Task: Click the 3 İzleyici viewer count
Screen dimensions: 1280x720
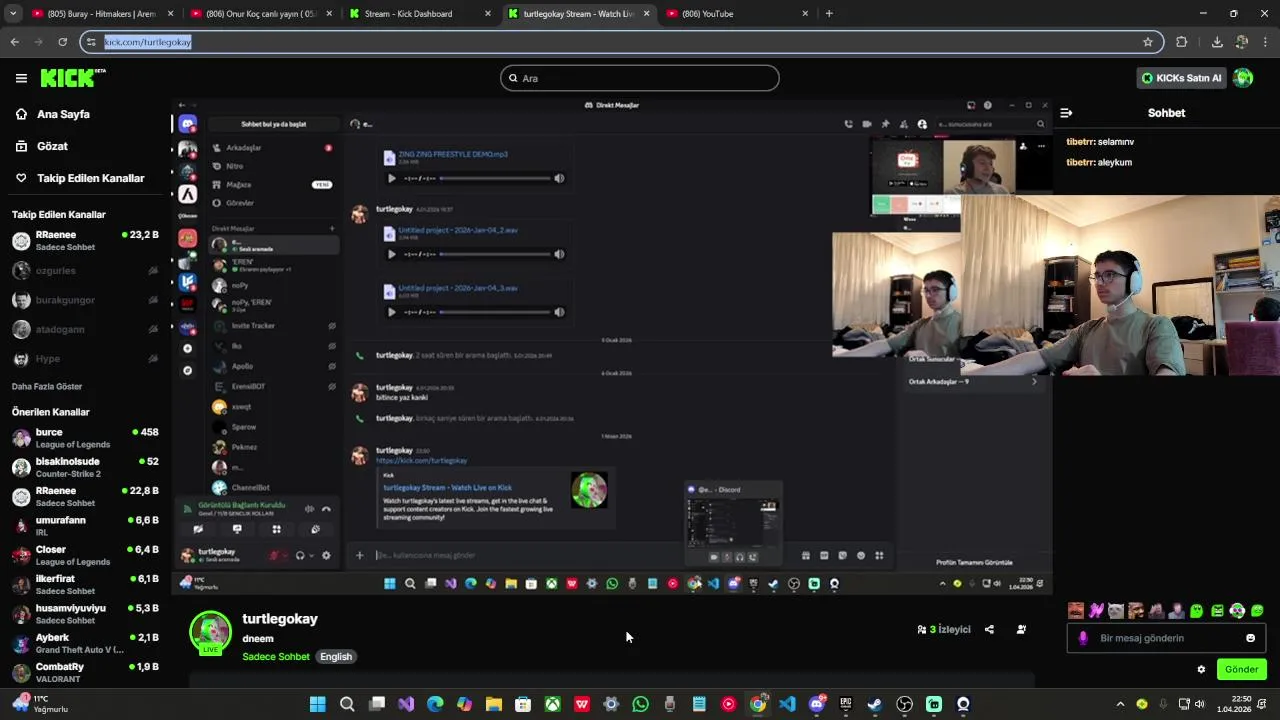Action: pos(944,629)
